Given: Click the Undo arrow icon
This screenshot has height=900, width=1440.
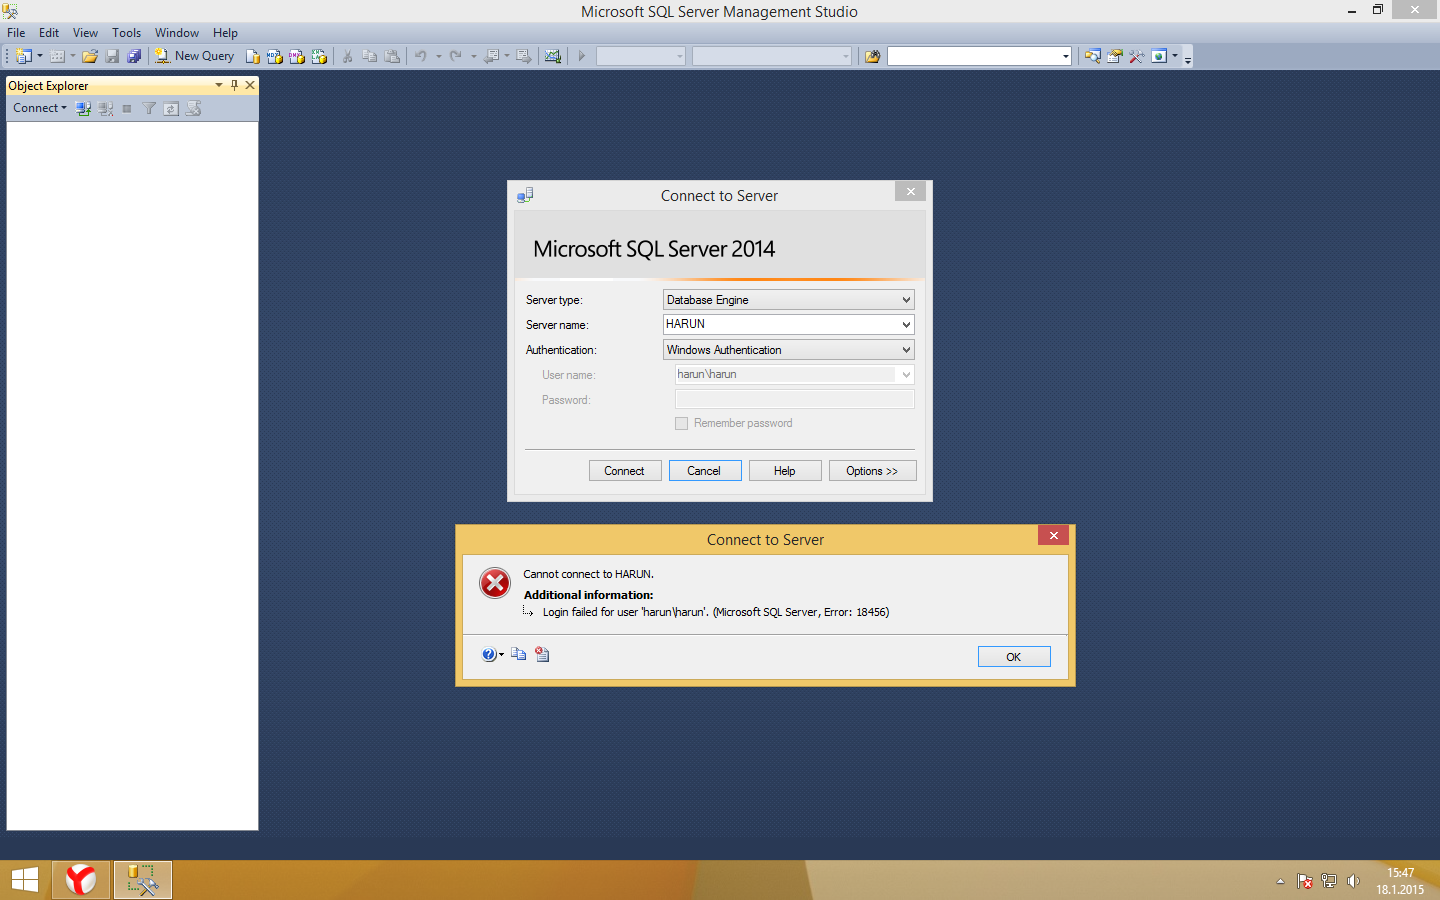Looking at the screenshot, I should click(421, 56).
